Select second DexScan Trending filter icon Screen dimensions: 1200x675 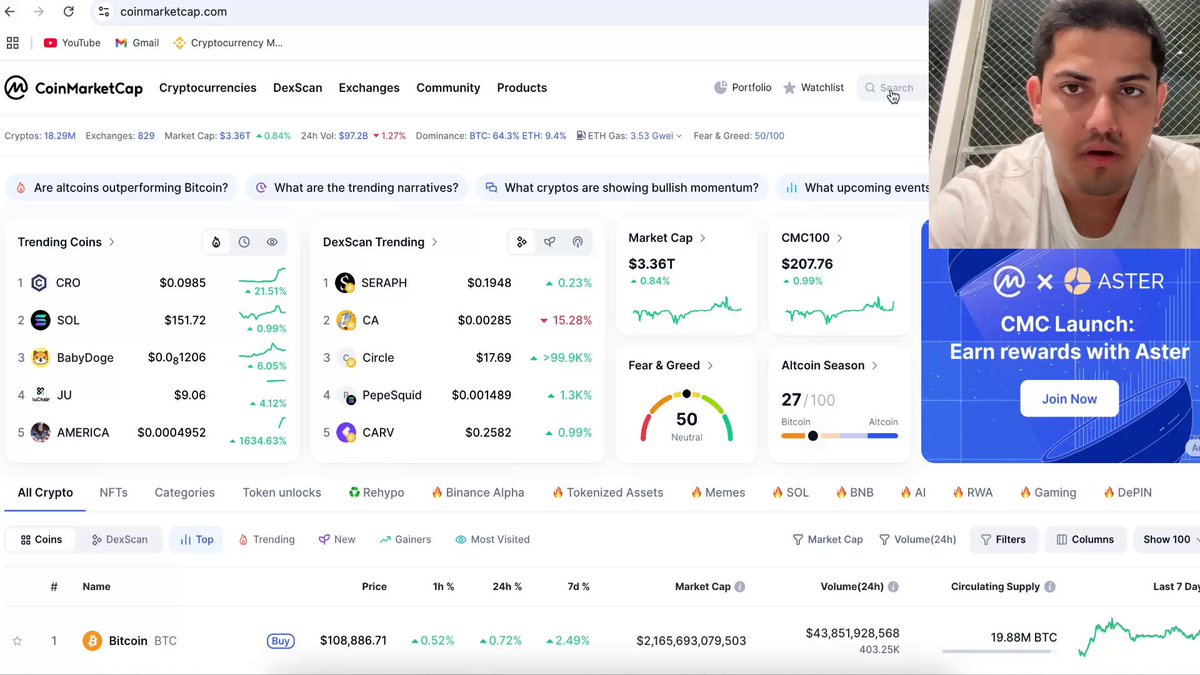coord(549,242)
